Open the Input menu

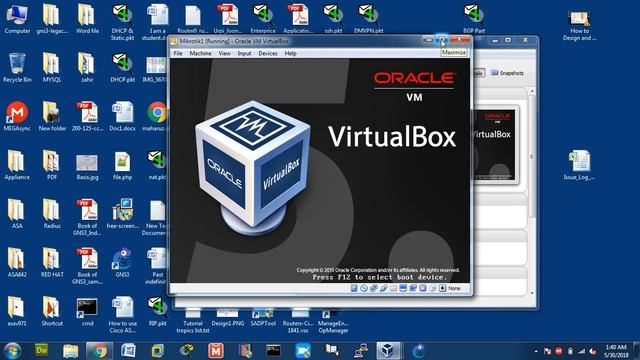[x=244, y=53]
